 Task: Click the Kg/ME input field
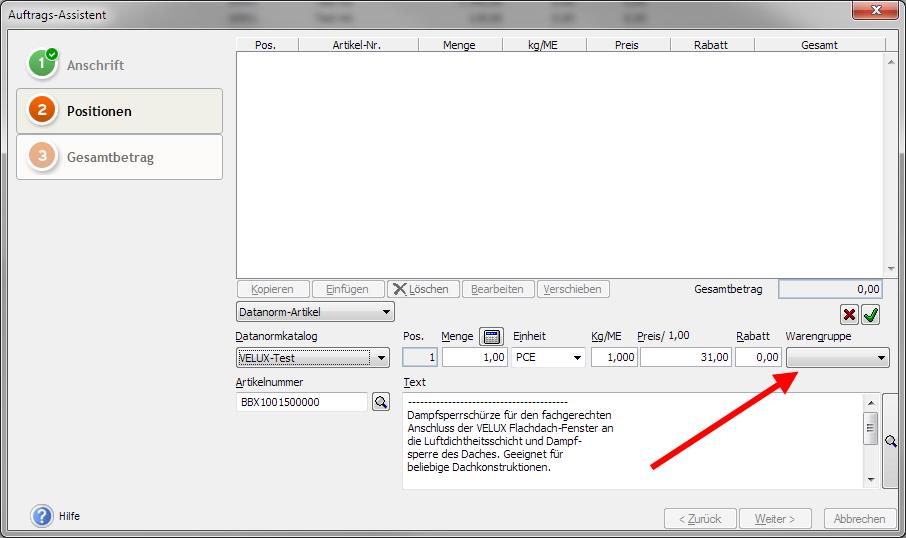click(614, 357)
